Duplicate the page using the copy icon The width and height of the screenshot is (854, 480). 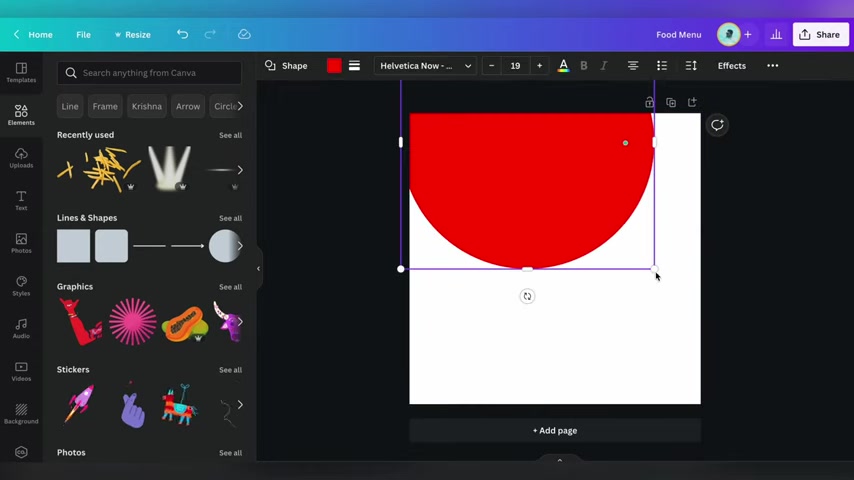[671, 102]
